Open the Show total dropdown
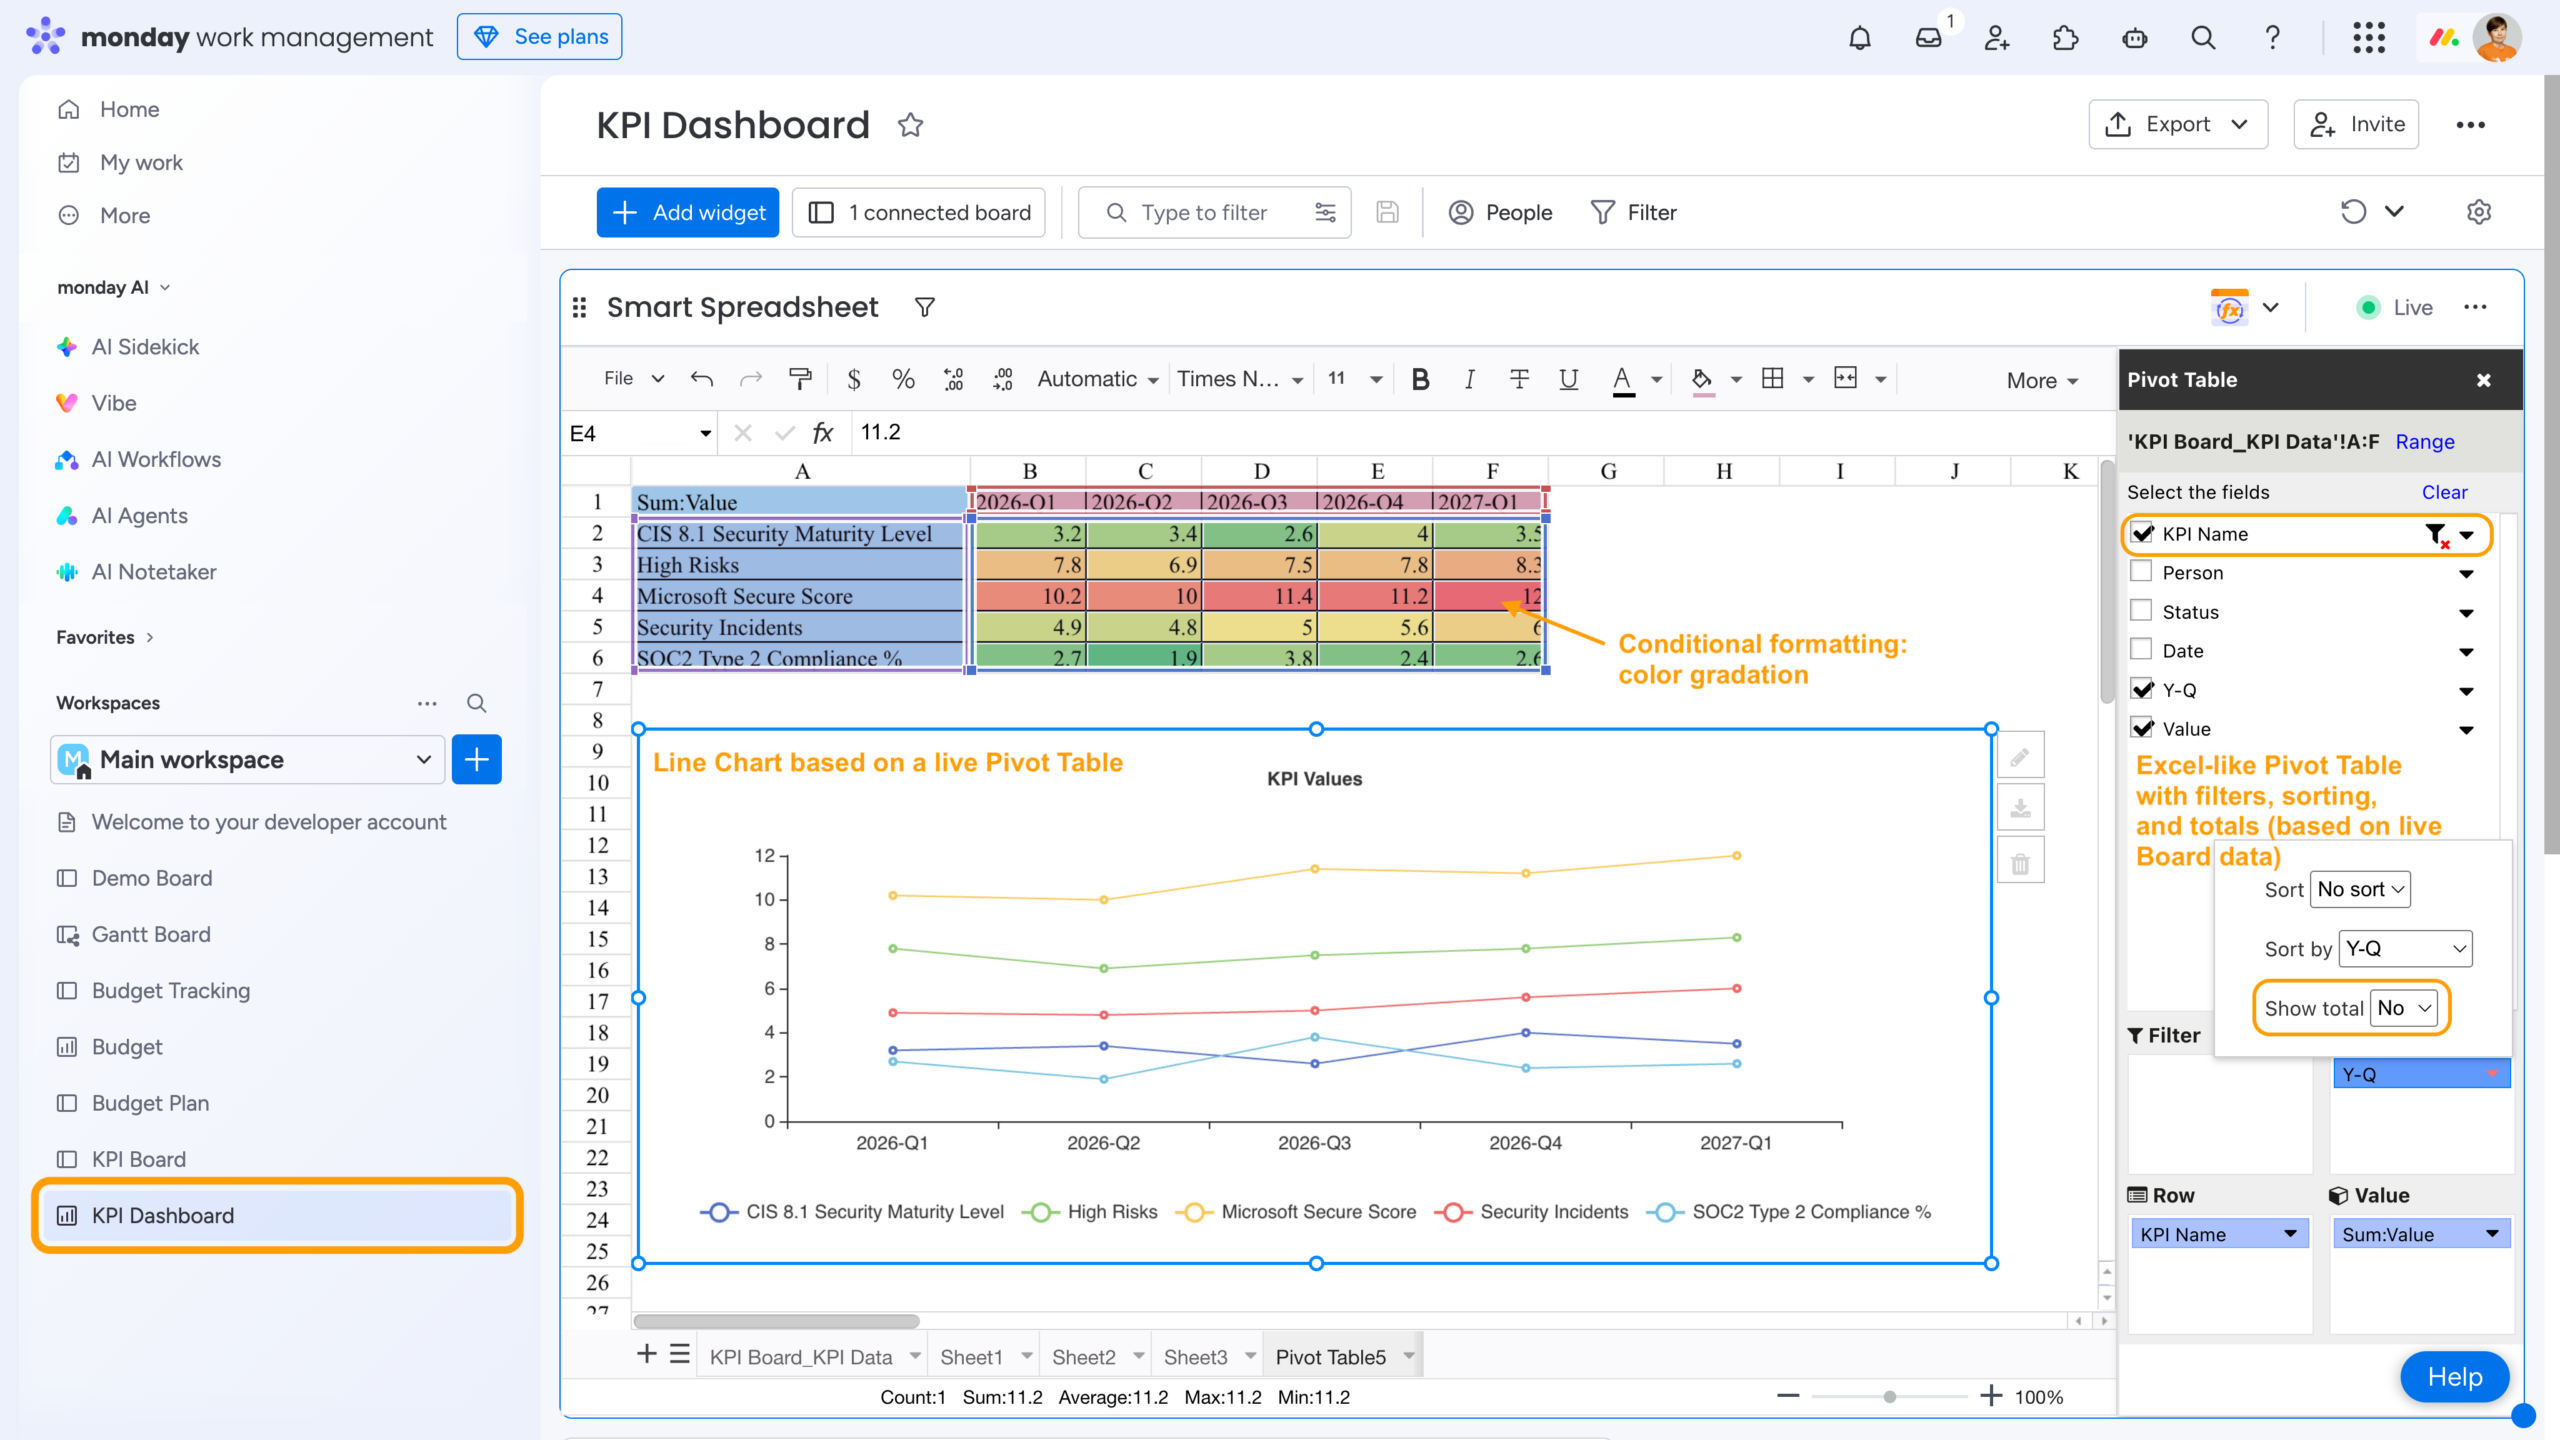The width and height of the screenshot is (2560, 1440). click(x=2406, y=1008)
